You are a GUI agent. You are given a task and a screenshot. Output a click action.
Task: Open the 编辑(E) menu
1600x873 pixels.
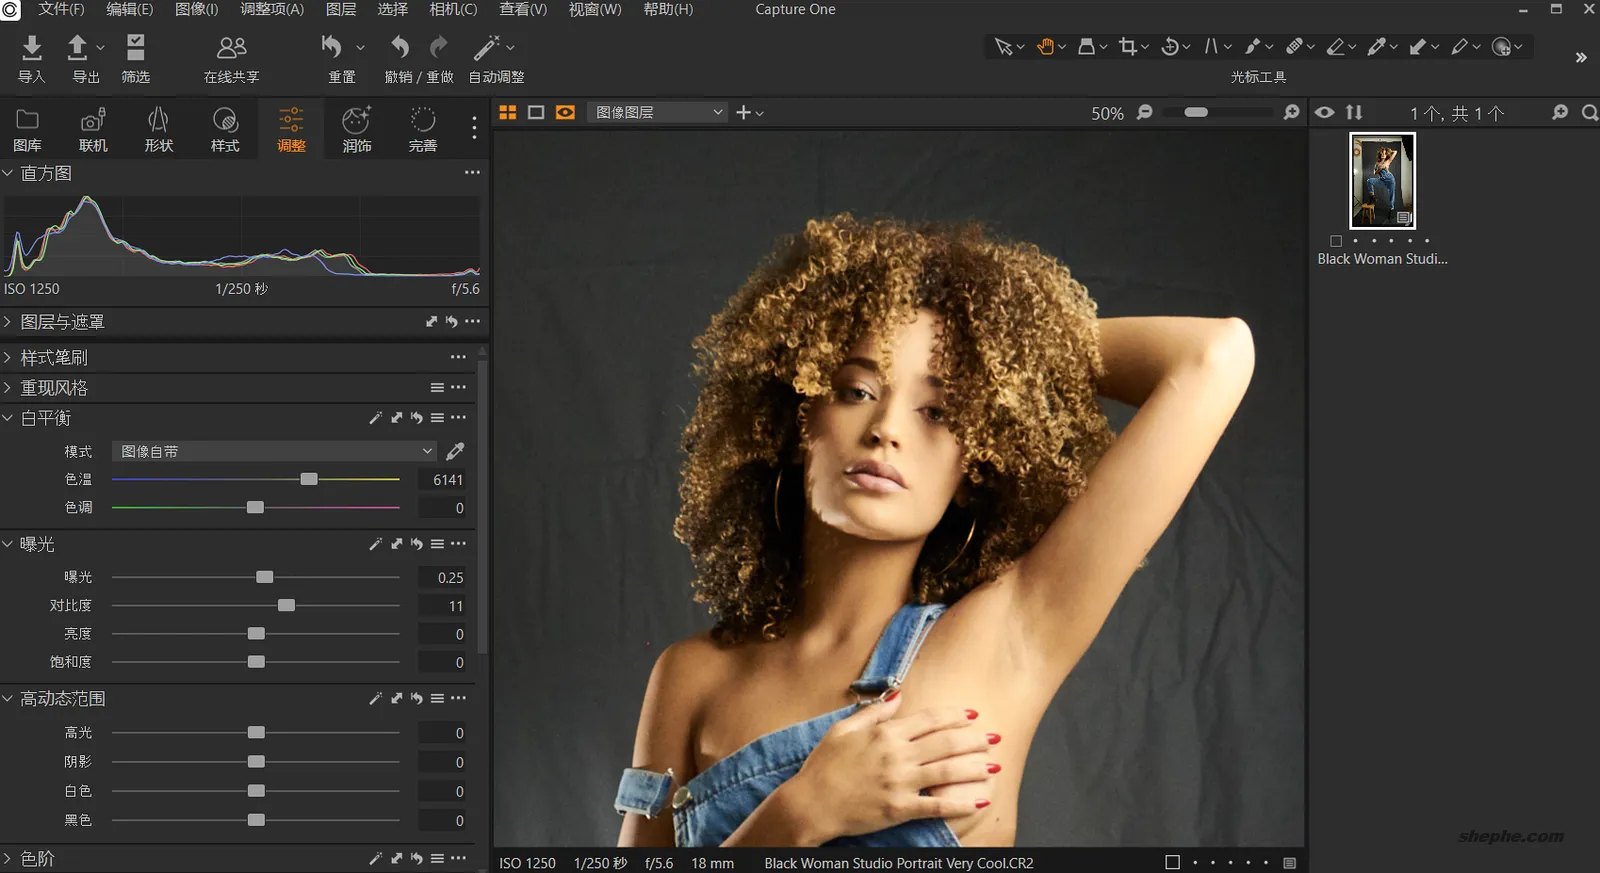click(x=130, y=9)
